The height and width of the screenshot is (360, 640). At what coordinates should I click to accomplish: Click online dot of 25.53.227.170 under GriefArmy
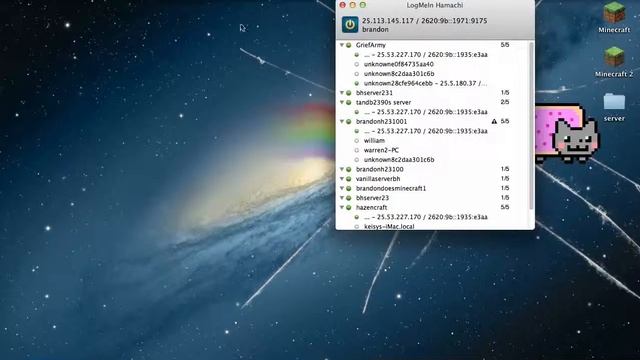[357, 55]
